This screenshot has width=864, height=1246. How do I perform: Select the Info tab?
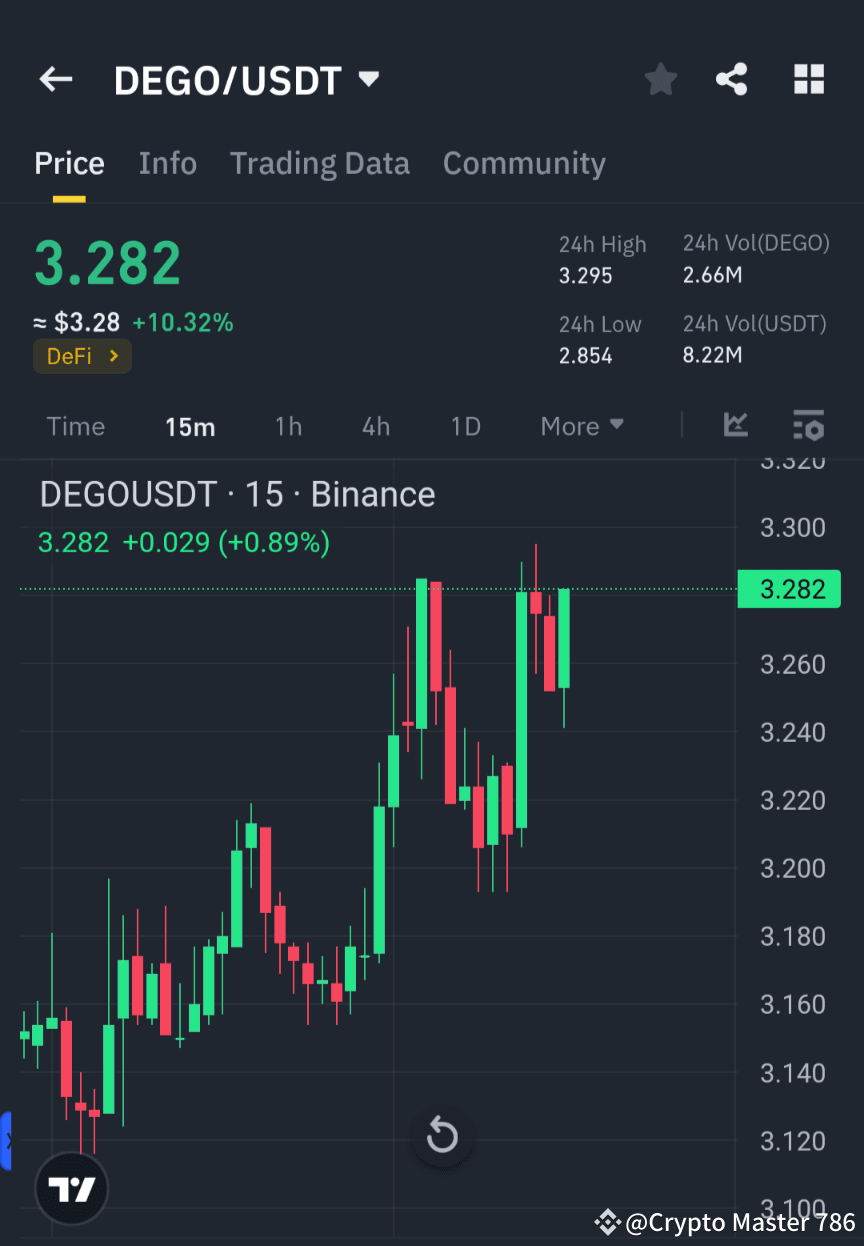click(167, 163)
